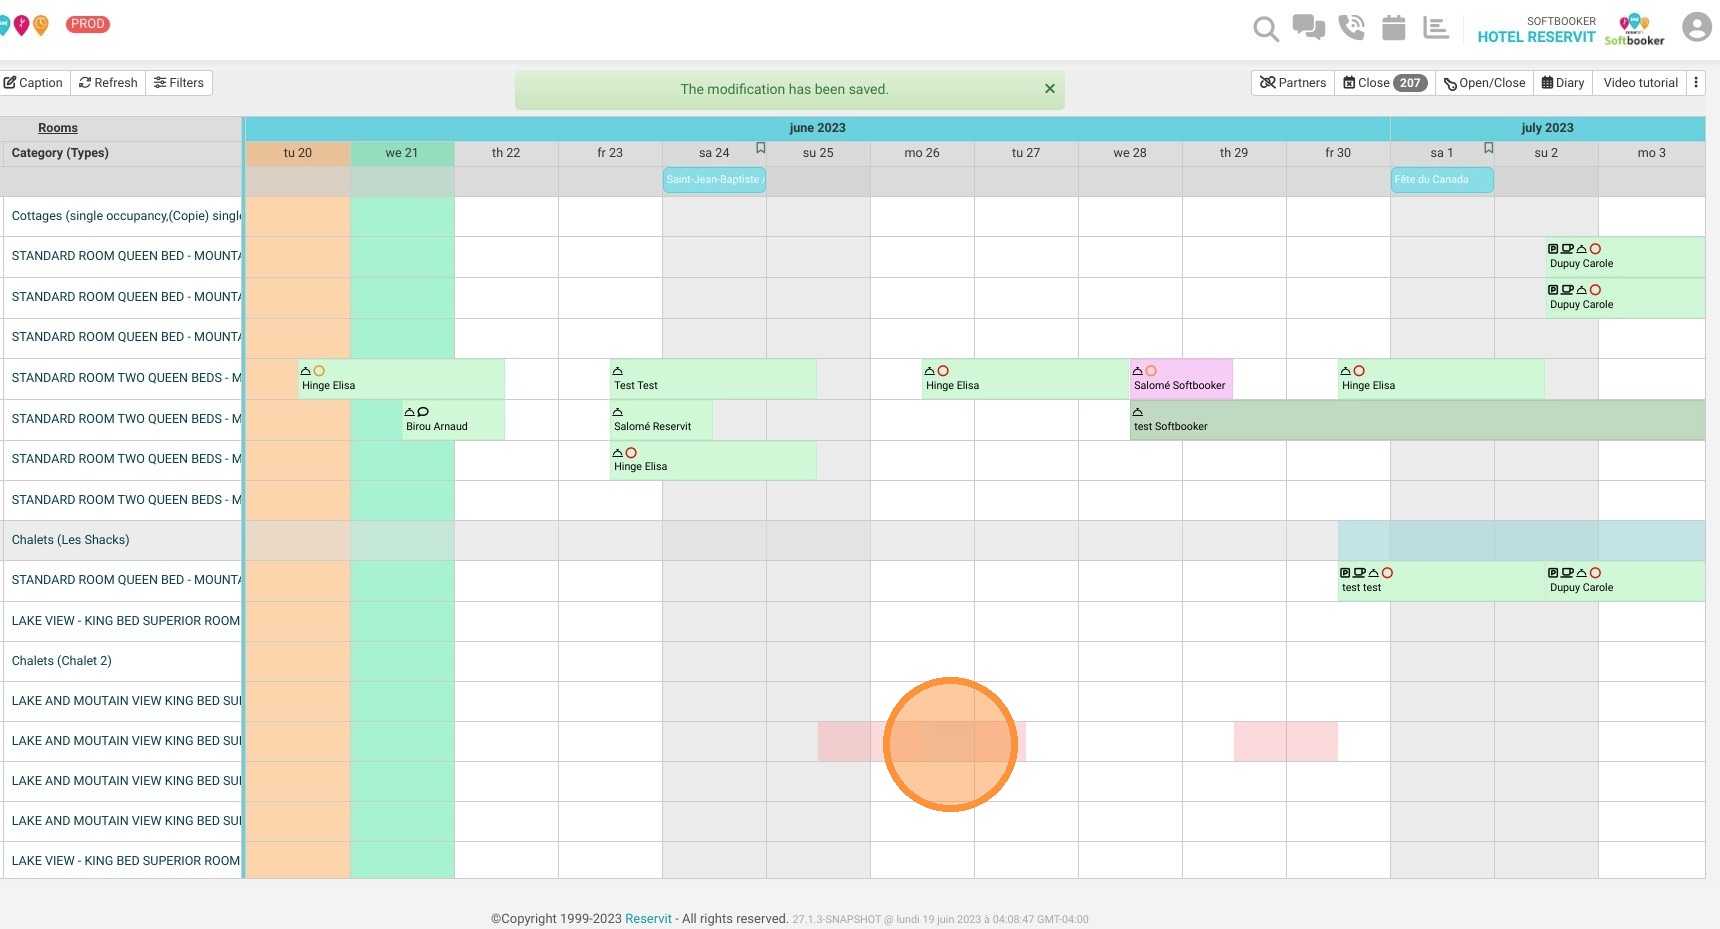Select the fr 23 date header

(x=610, y=153)
